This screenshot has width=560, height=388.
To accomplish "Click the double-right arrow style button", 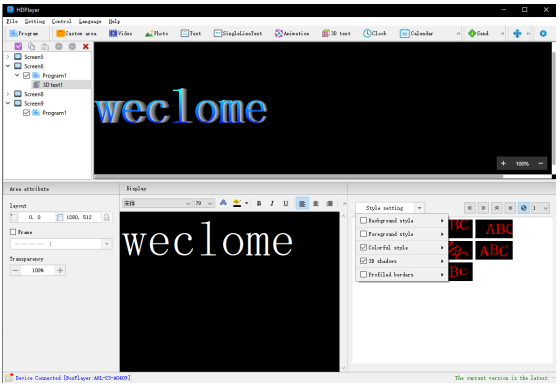I will (x=483, y=208).
